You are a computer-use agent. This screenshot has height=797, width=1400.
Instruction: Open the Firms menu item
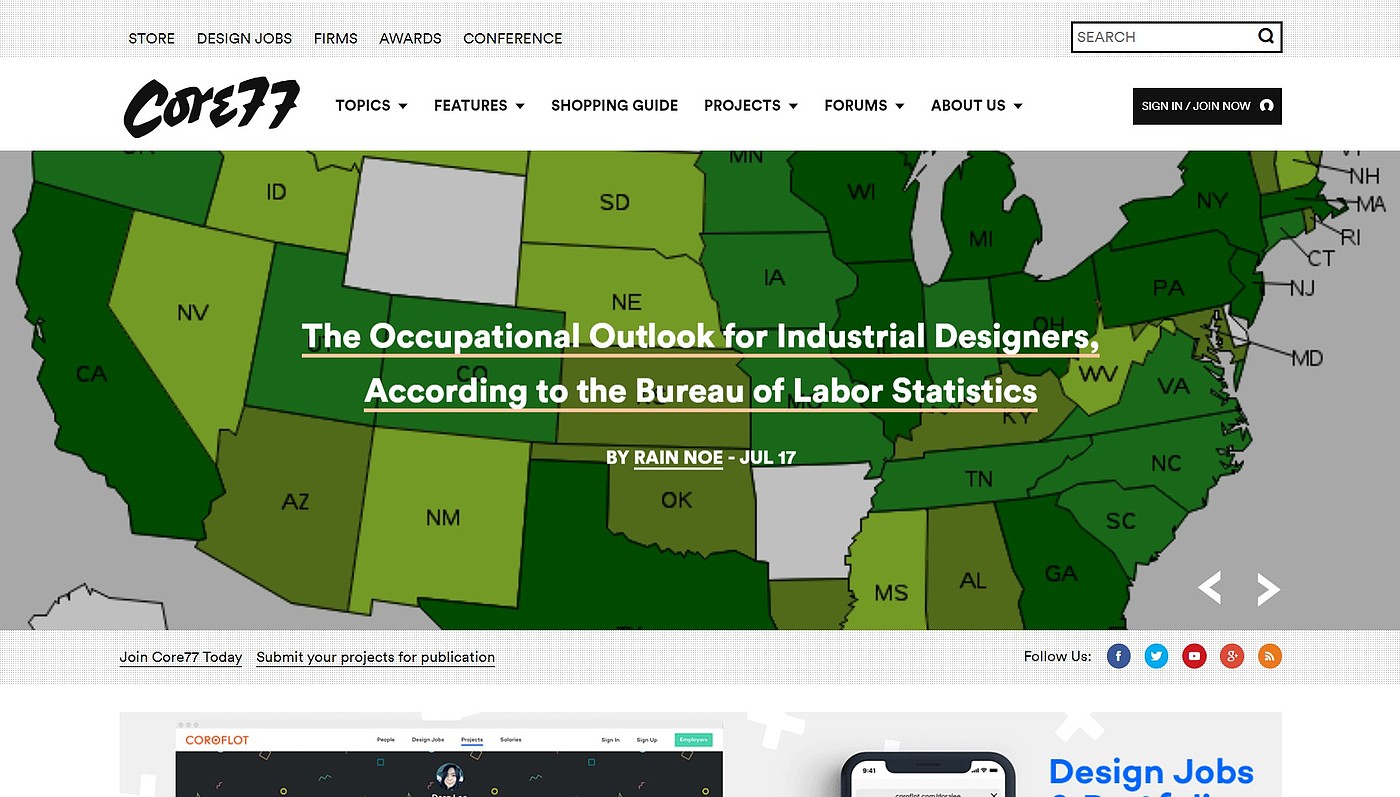336,38
